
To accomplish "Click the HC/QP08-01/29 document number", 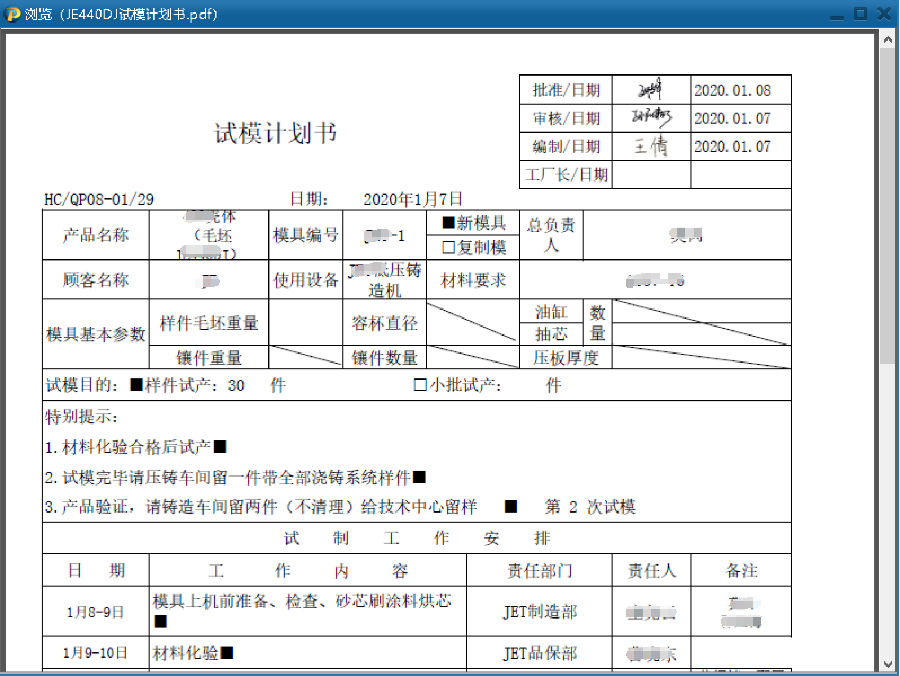I will click(99, 199).
